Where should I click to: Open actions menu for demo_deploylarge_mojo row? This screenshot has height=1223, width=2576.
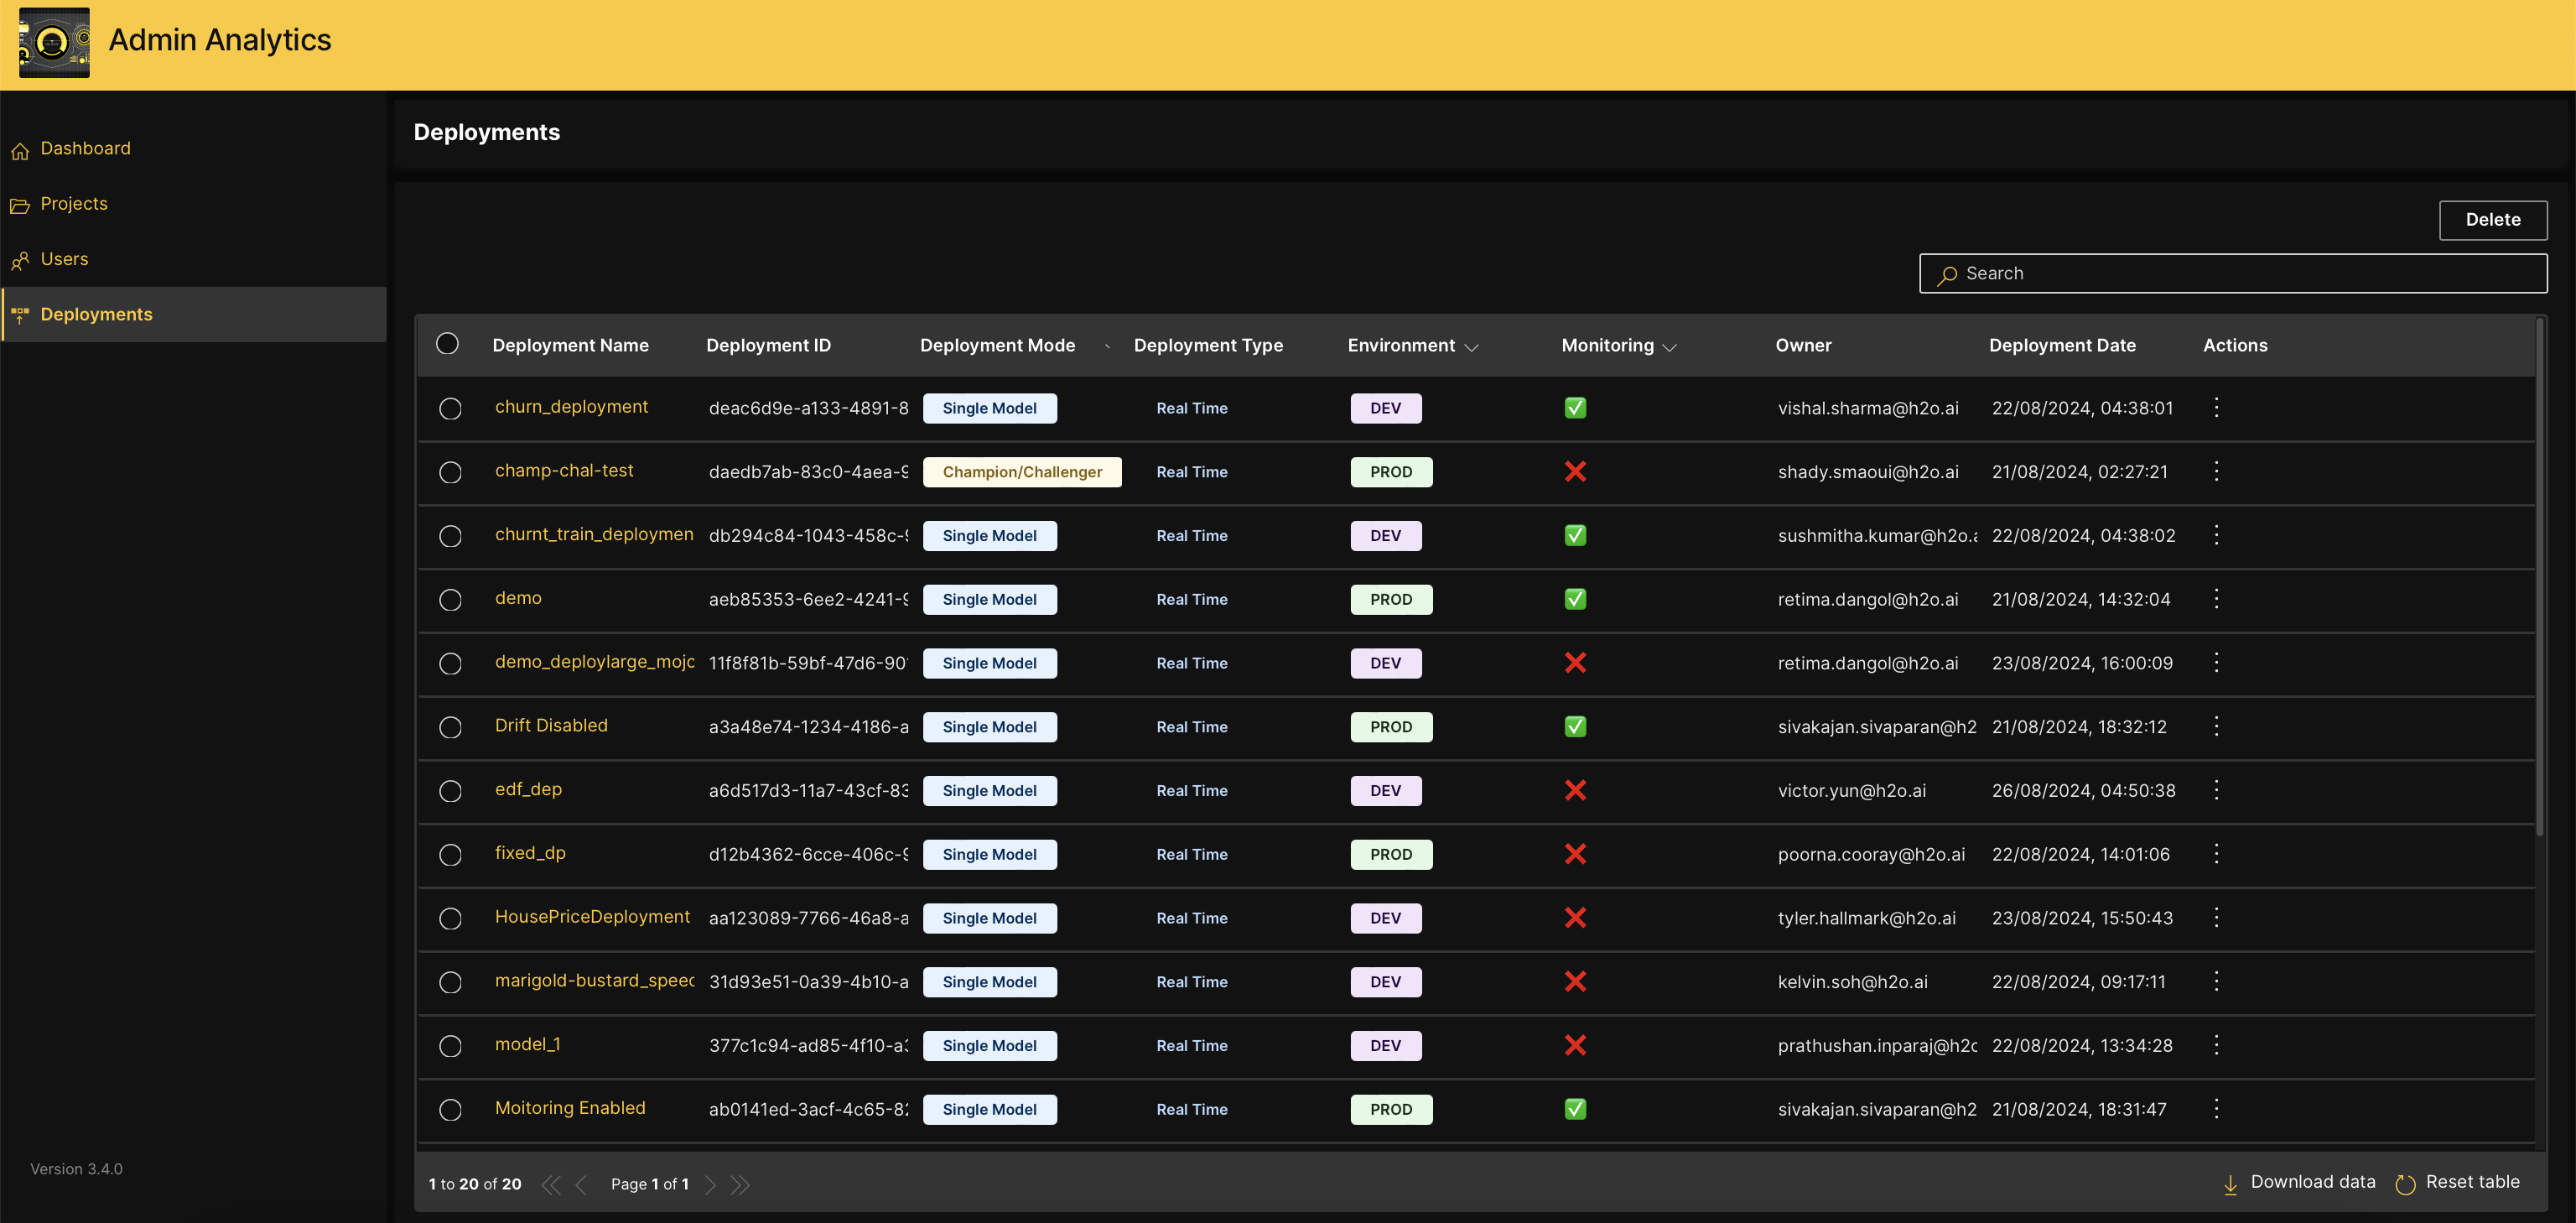point(2216,662)
